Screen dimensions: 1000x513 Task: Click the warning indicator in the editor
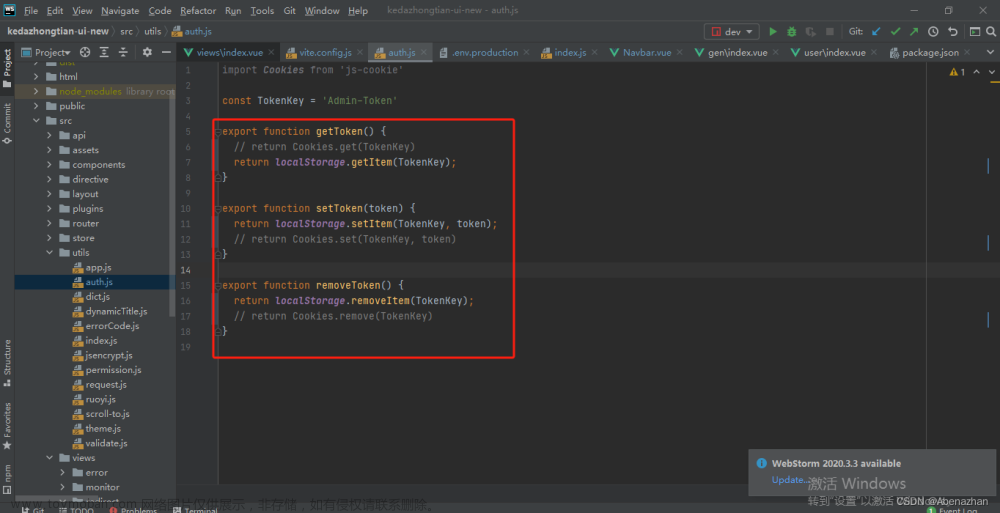(957, 72)
